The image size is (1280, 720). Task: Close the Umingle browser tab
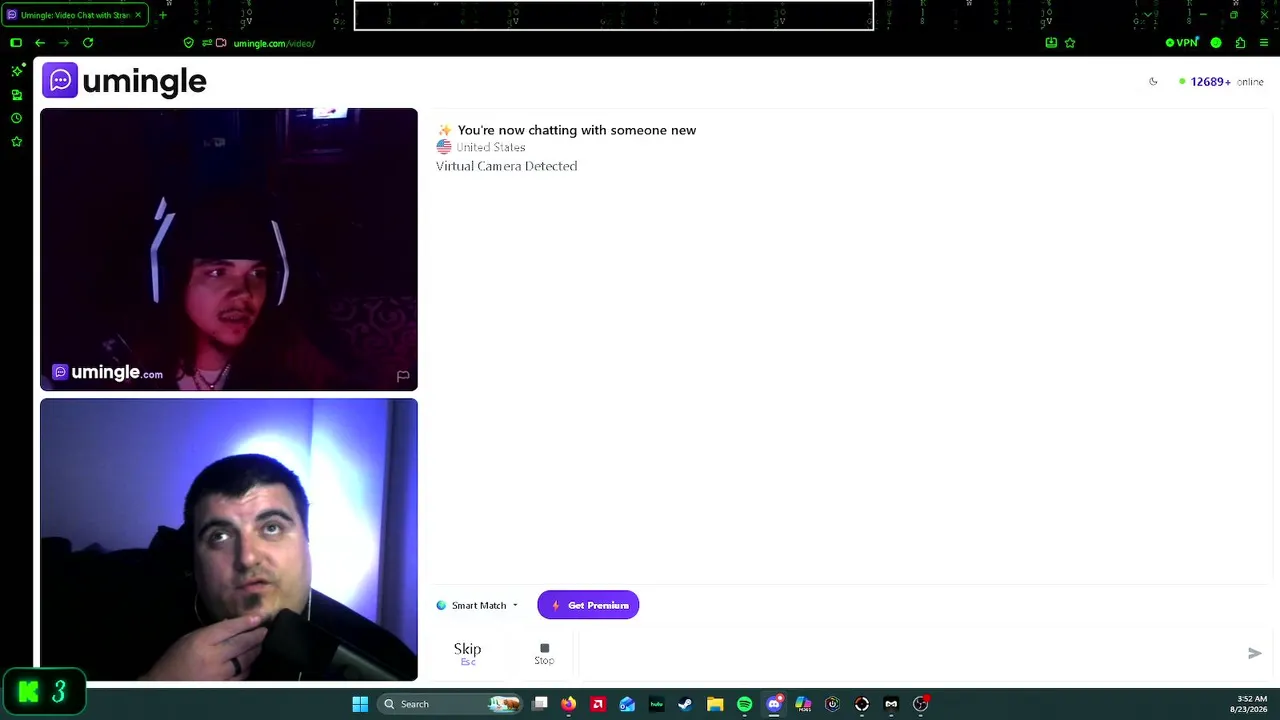pyautogui.click(x=138, y=15)
